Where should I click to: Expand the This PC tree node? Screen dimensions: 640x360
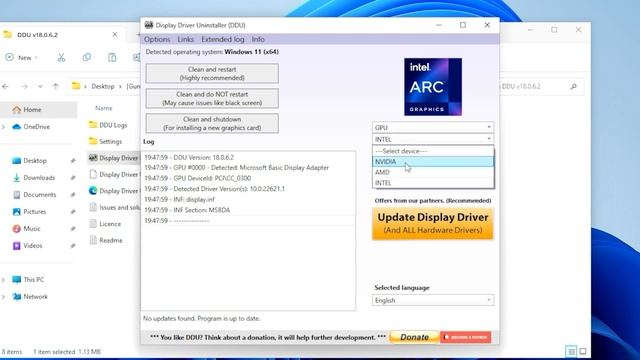click(x=4, y=280)
